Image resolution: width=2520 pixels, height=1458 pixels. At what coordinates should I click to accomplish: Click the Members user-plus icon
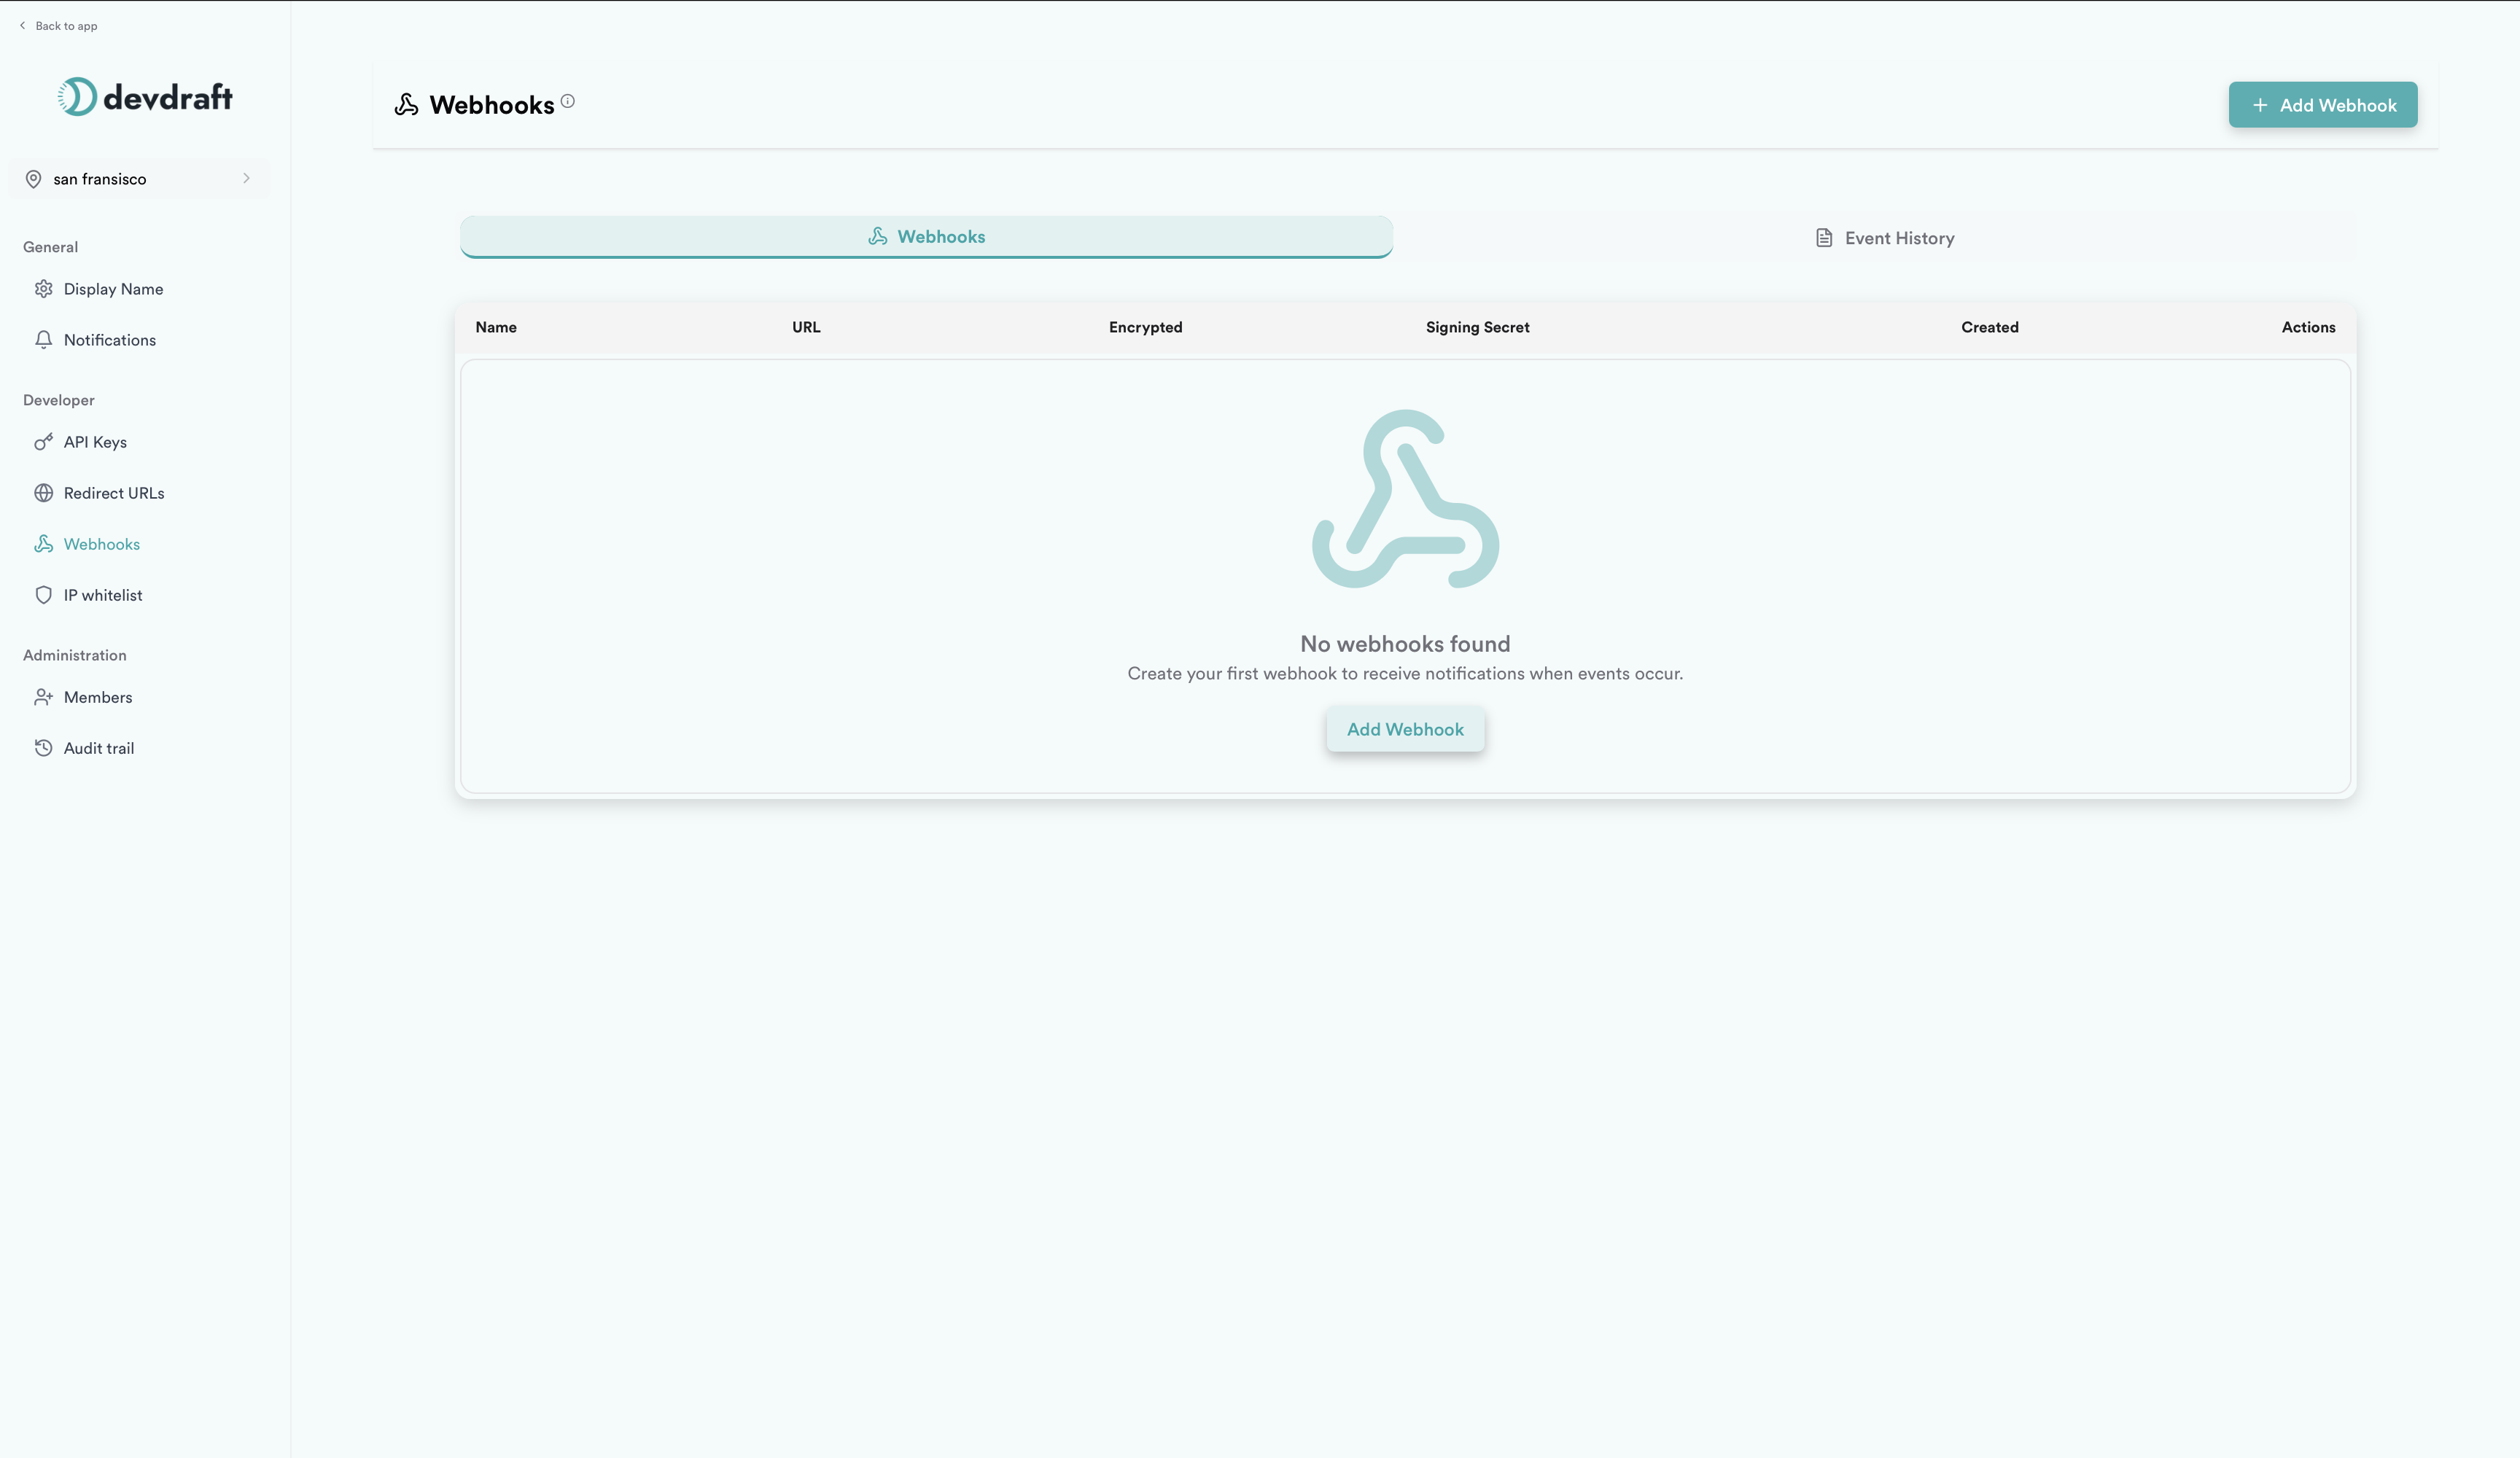(x=43, y=697)
